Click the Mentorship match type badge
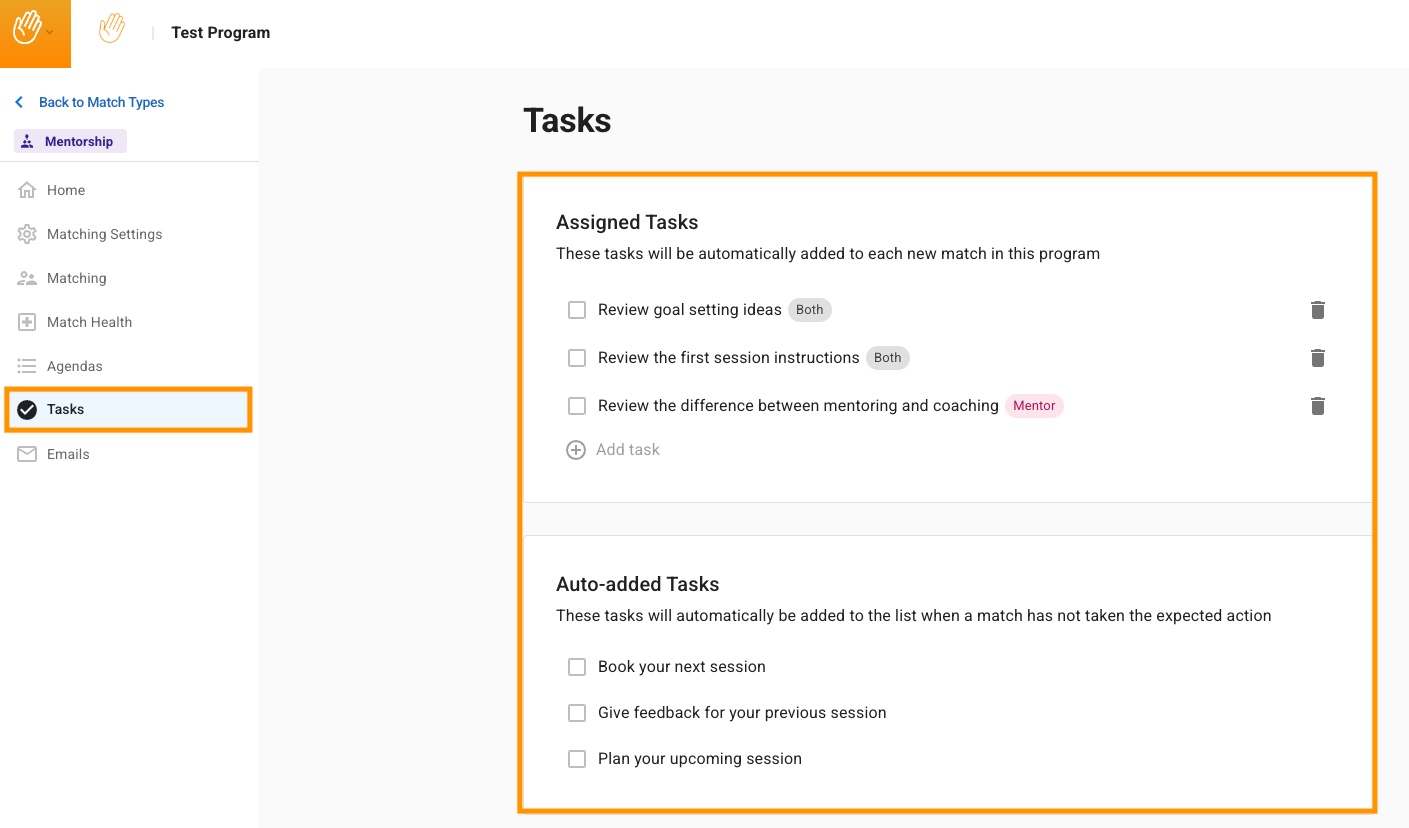Image resolution: width=1409 pixels, height=828 pixels. tap(70, 142)
